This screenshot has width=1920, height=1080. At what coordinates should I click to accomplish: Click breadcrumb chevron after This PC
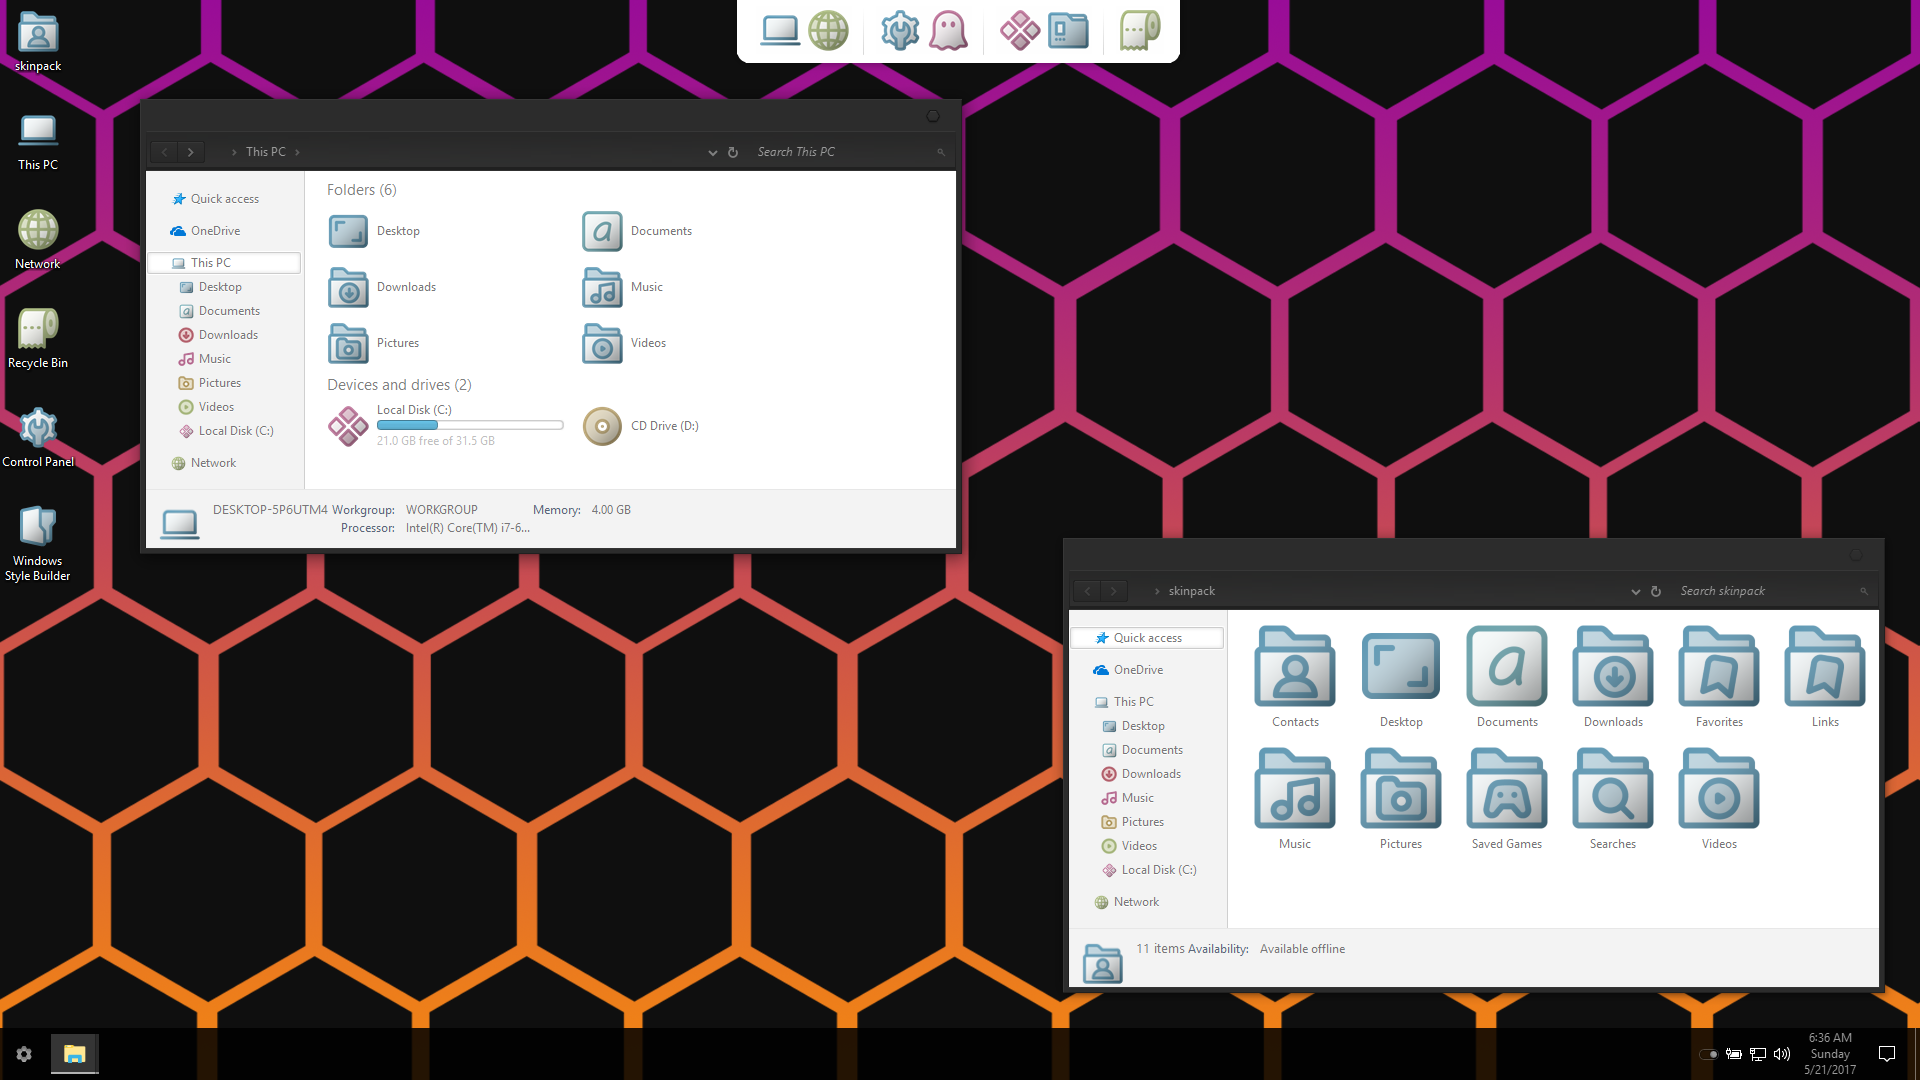297,152
